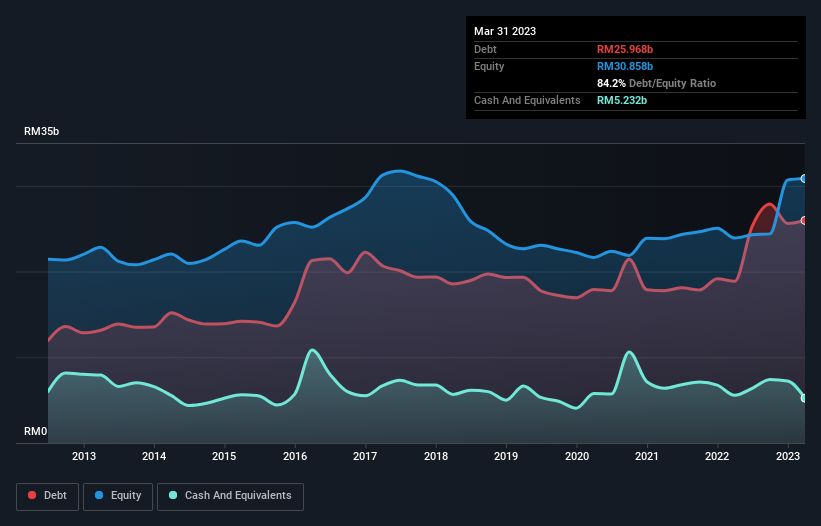Image resolution: width=821 pixels, height=526 pixels.
Task: Click the RM5.232b cash value
Action: (x=622, y=100)
